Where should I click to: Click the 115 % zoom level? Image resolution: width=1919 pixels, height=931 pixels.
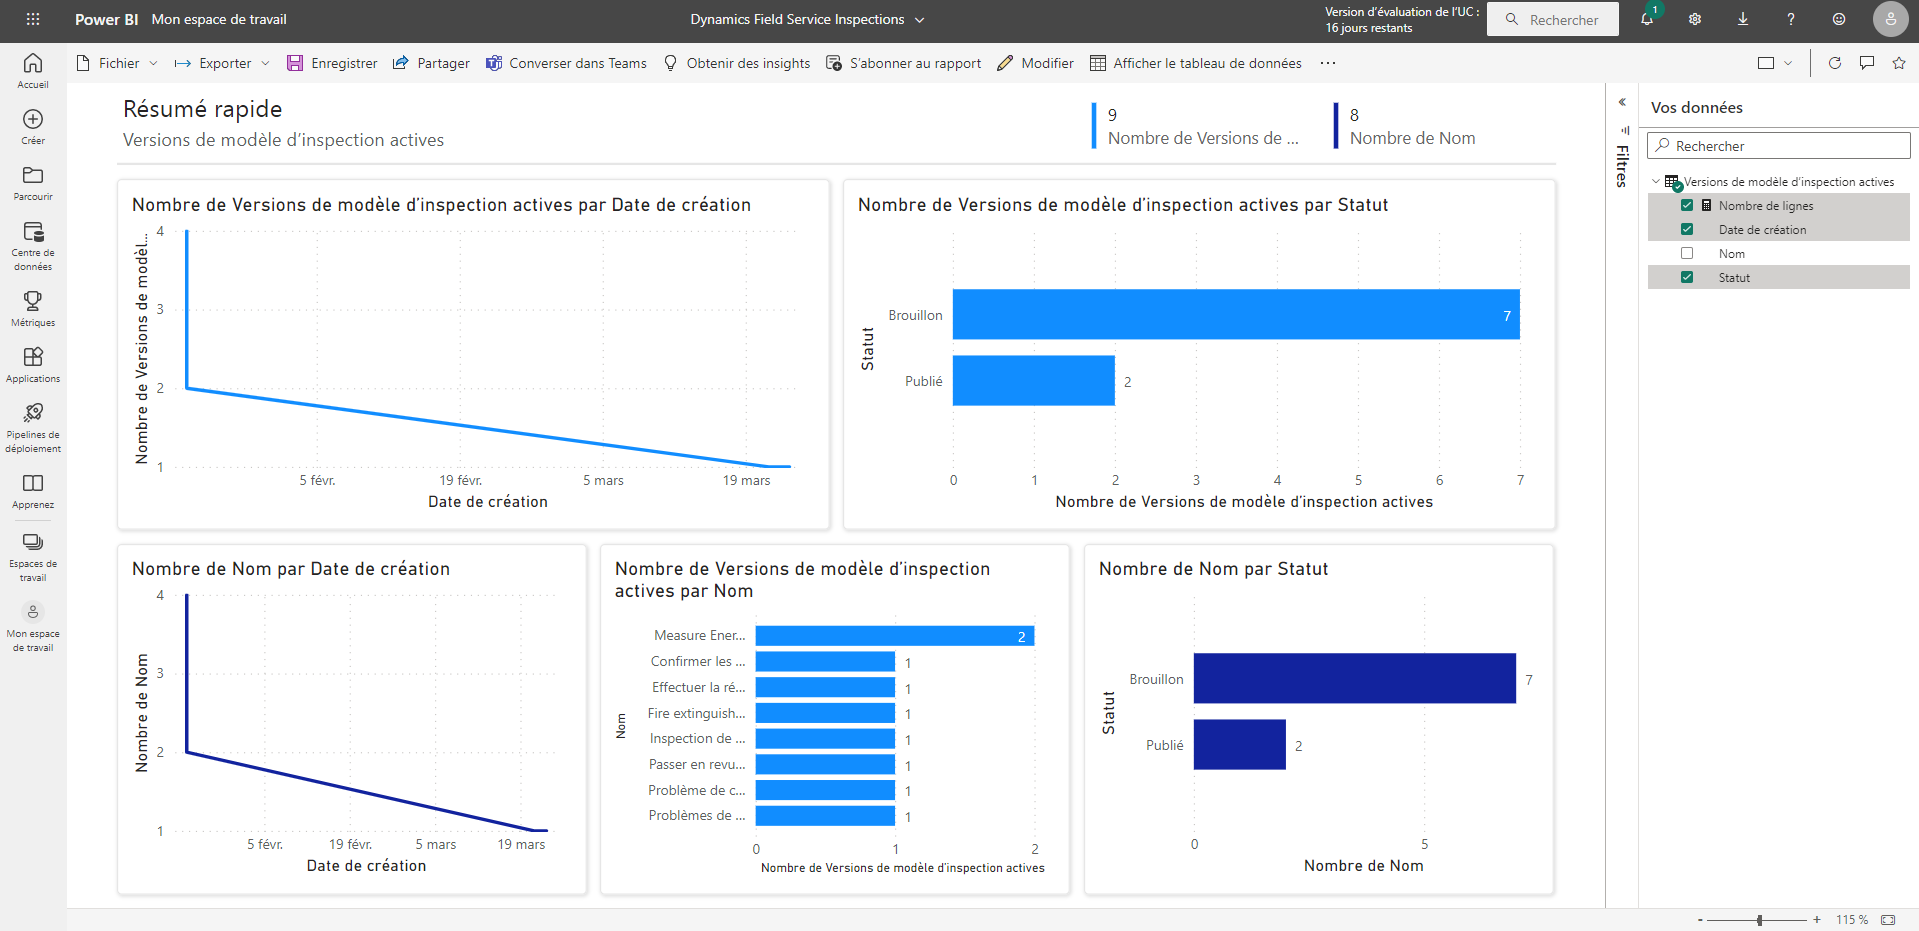tap(1852, 920)
